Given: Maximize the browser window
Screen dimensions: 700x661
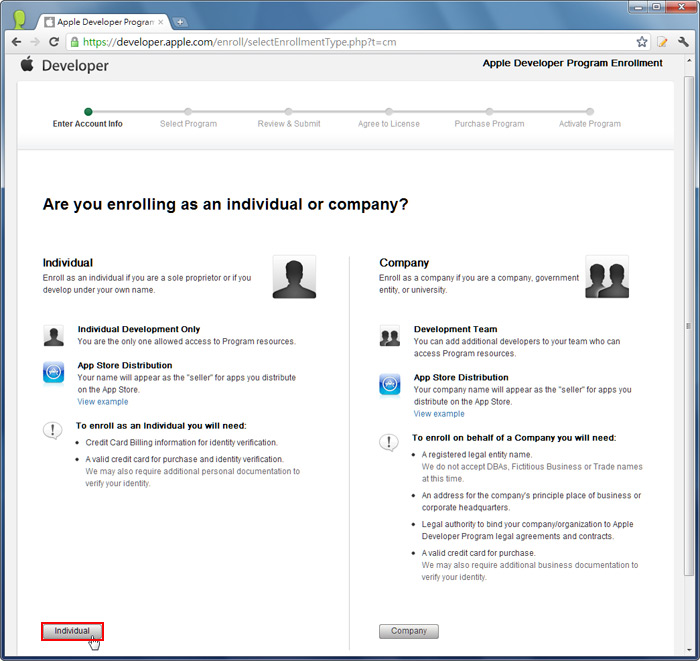Looking at the screenshot, I should coord(657,7).
